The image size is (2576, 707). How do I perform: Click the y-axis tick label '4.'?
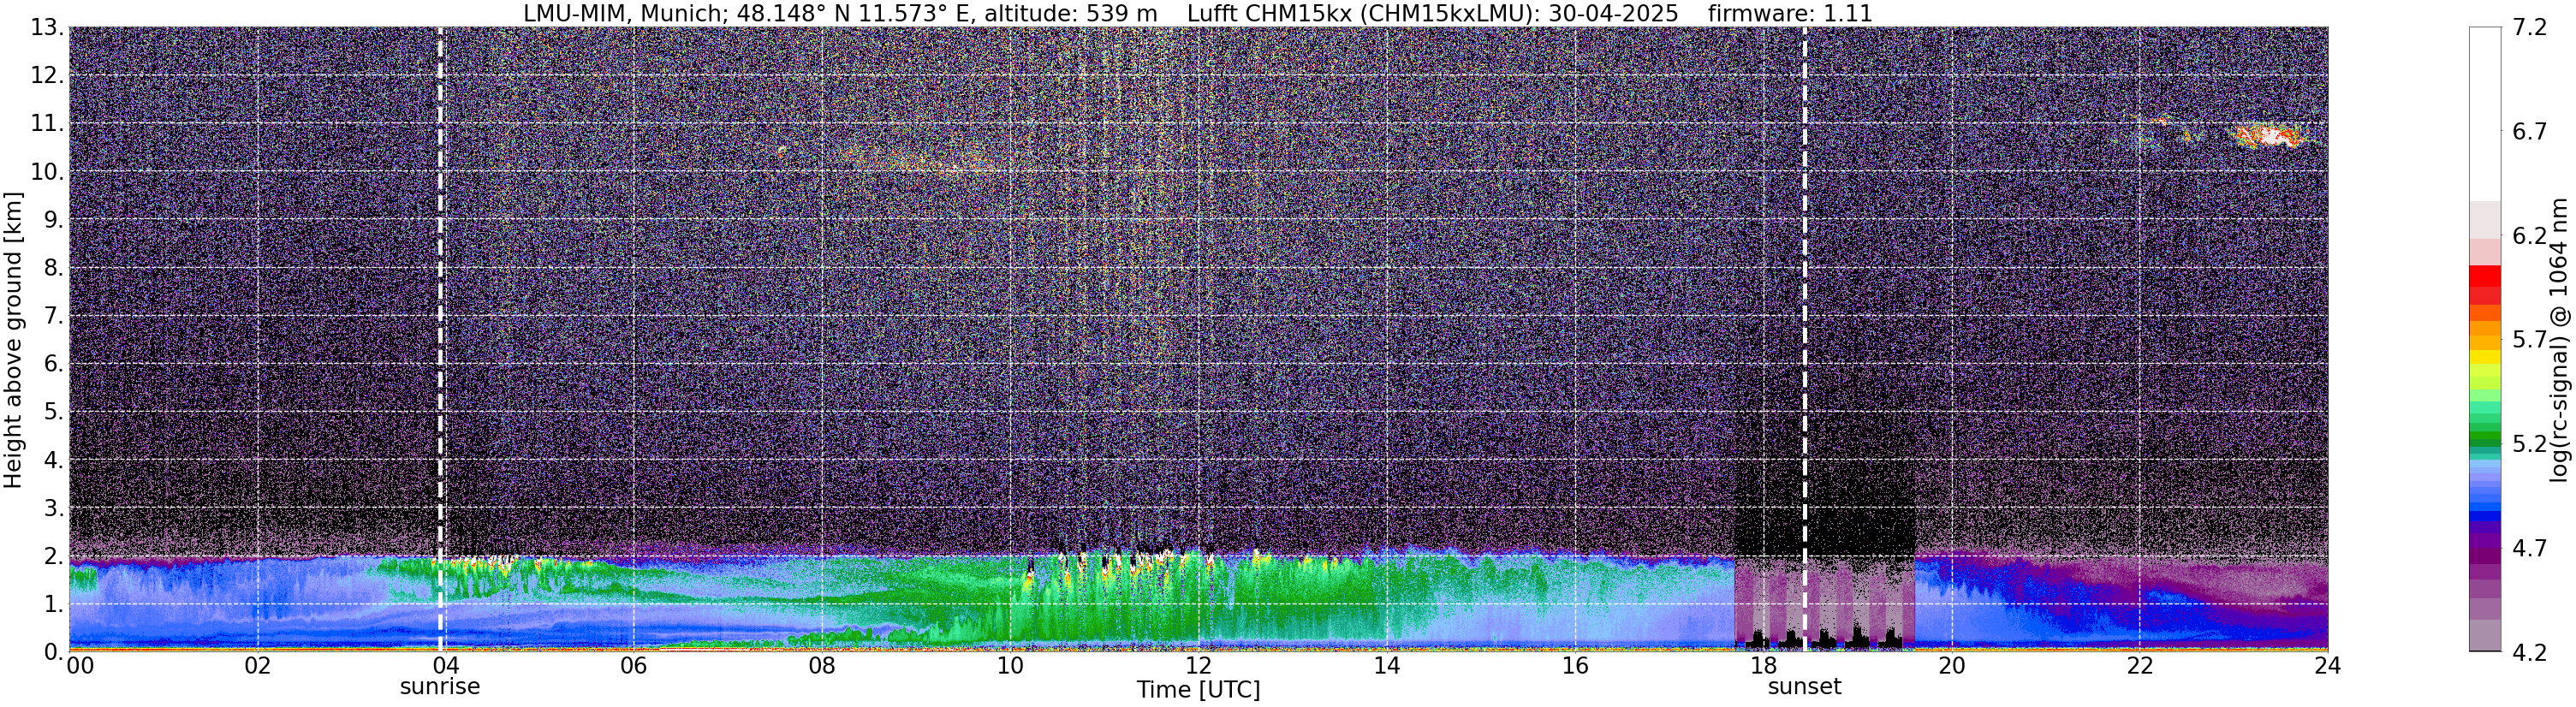tap(54, 460)
